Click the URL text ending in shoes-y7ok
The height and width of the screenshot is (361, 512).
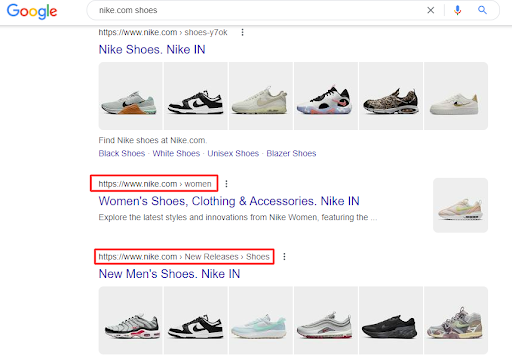tap(163, 32)
